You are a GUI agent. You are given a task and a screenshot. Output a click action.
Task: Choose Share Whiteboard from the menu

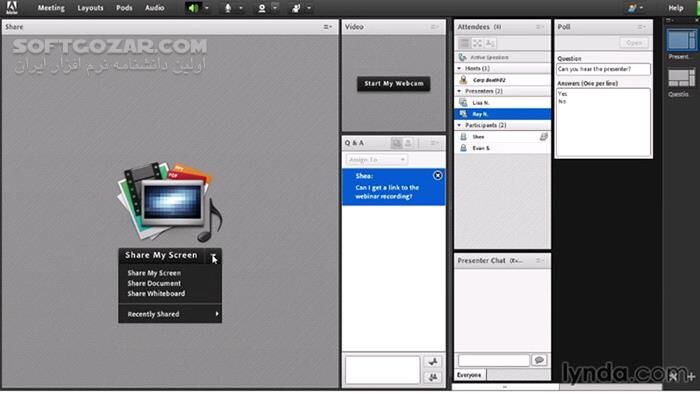(x=156, y=294)
